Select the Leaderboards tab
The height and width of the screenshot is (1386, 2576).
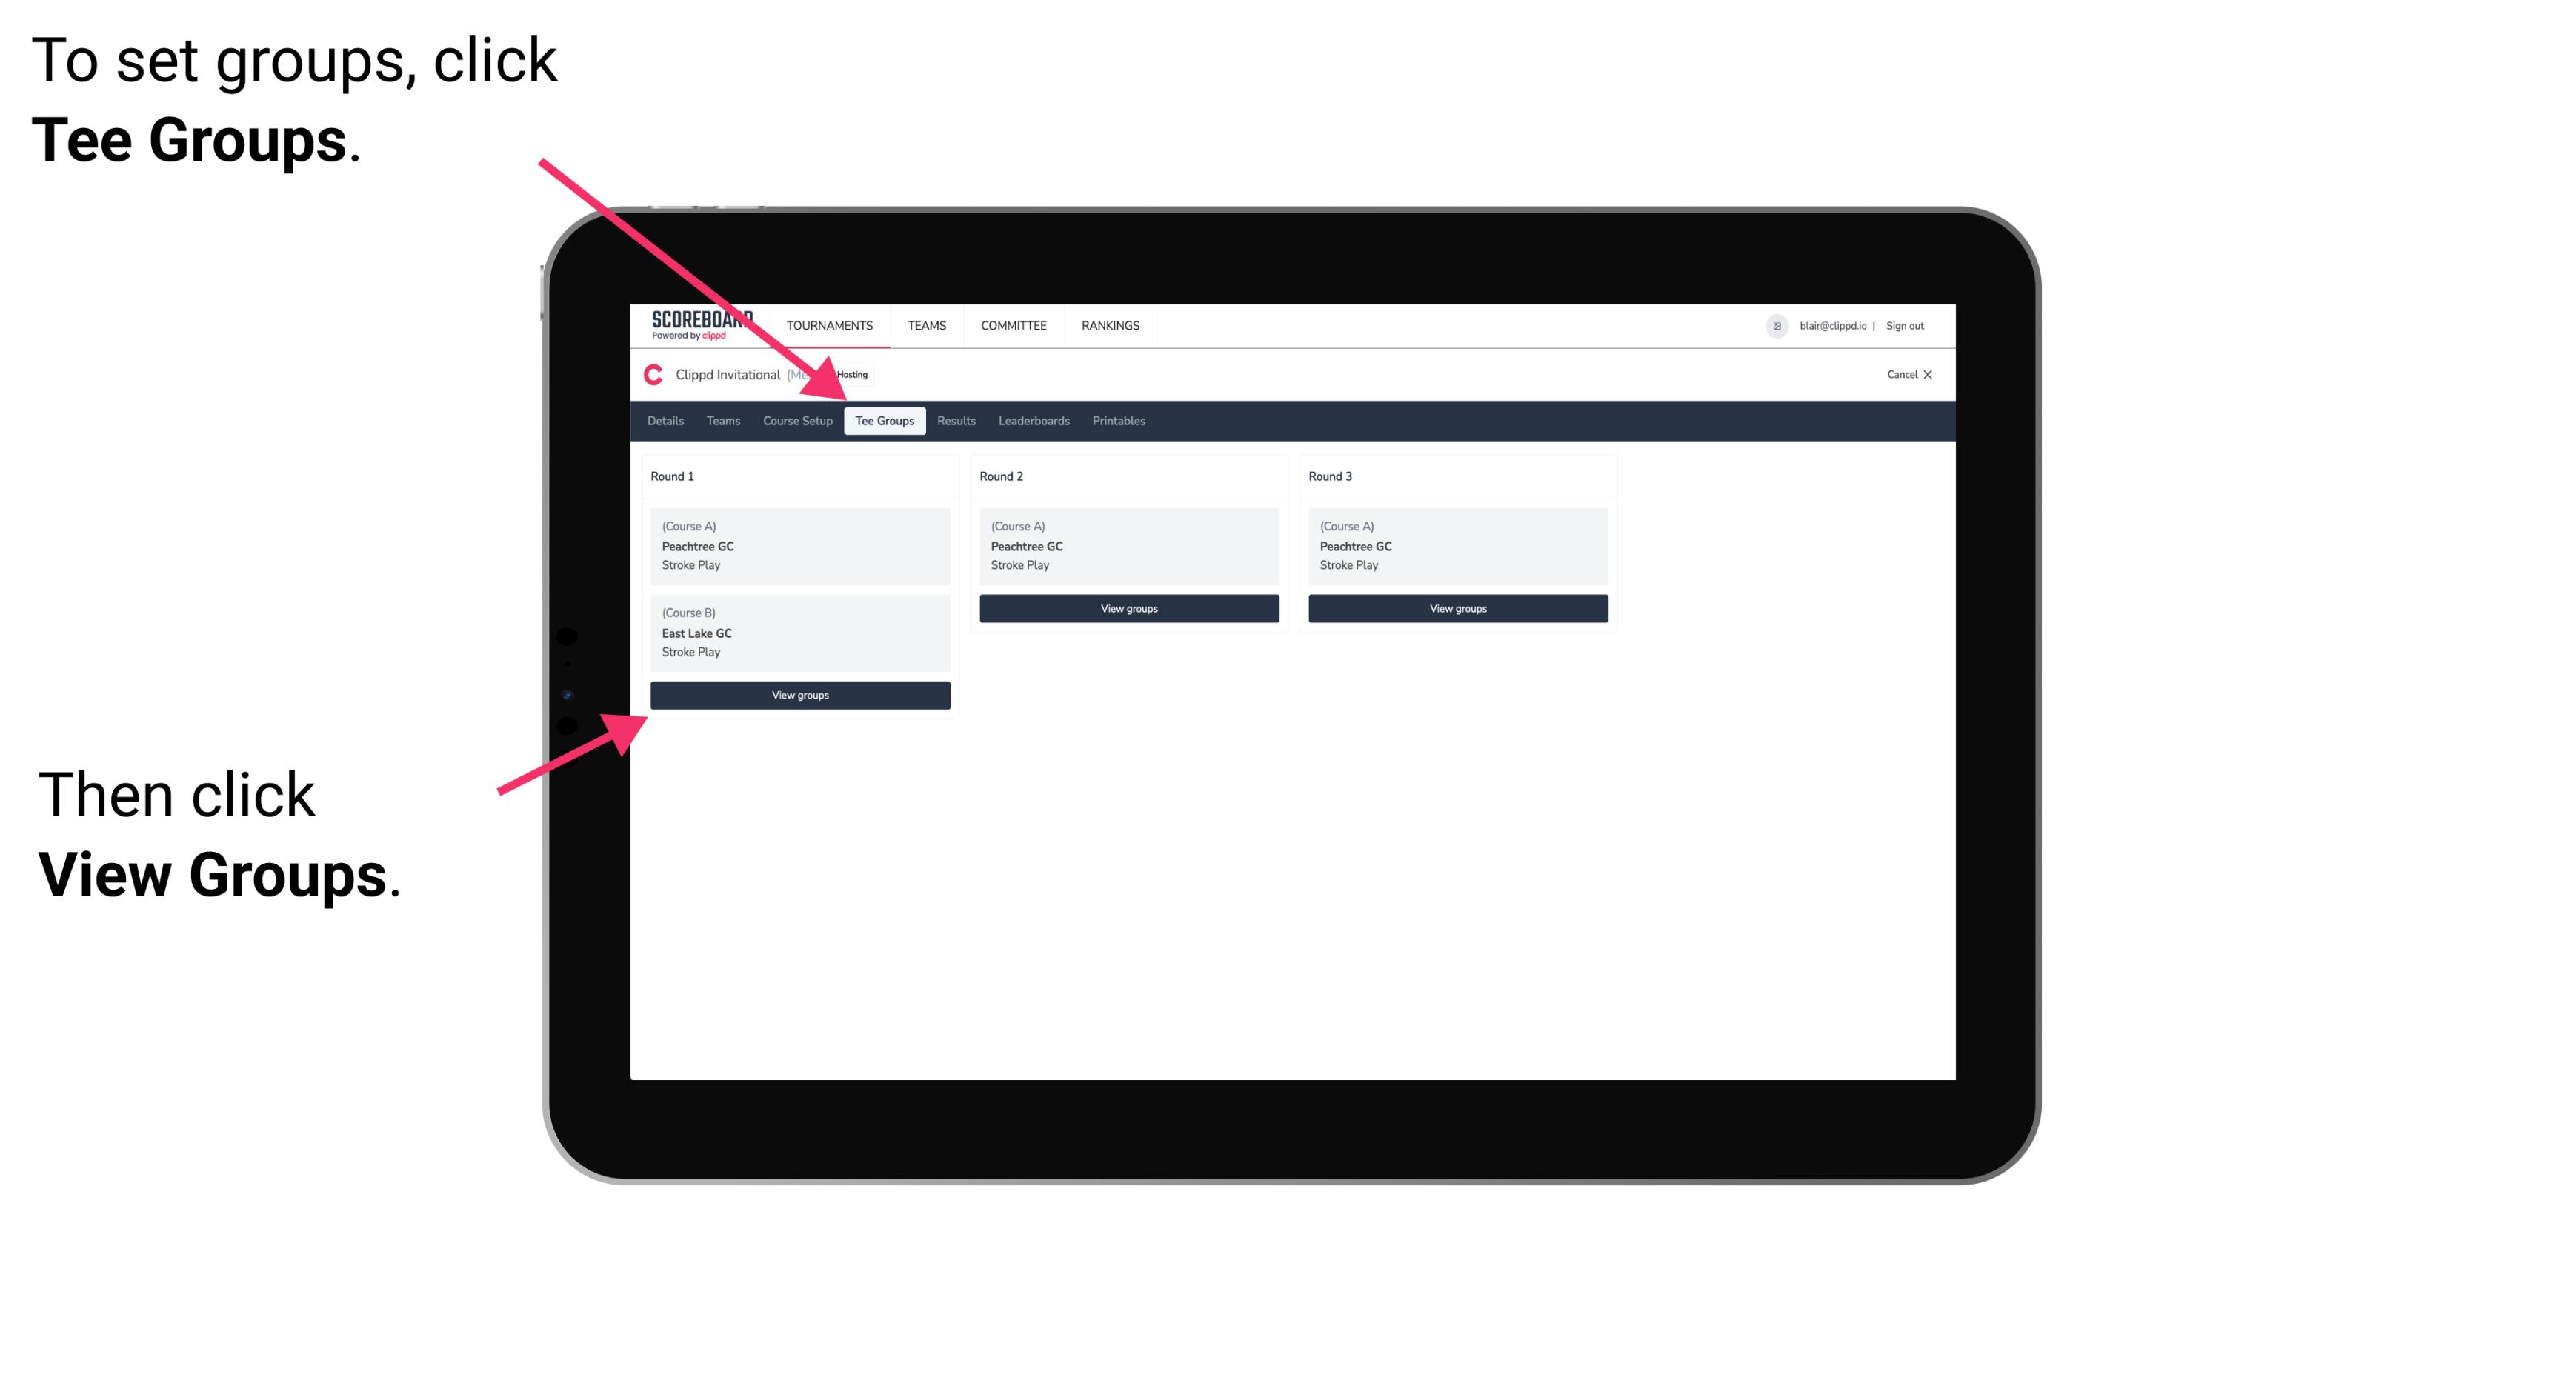[1033, 422]
